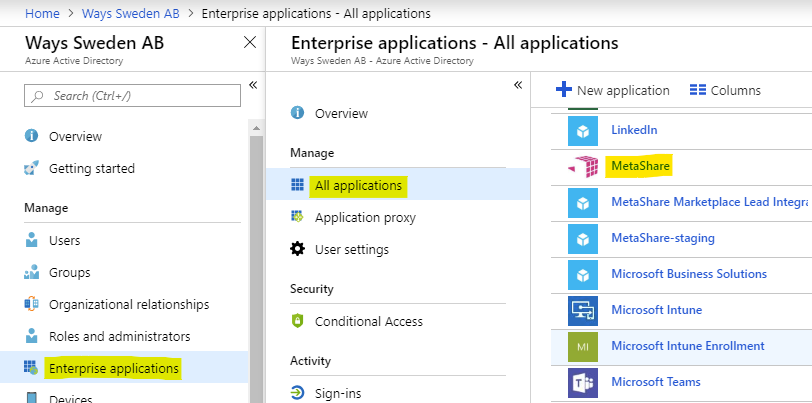Click the blue plus New application icon
This screenshot has width=812, height=403.
(563, 90)
